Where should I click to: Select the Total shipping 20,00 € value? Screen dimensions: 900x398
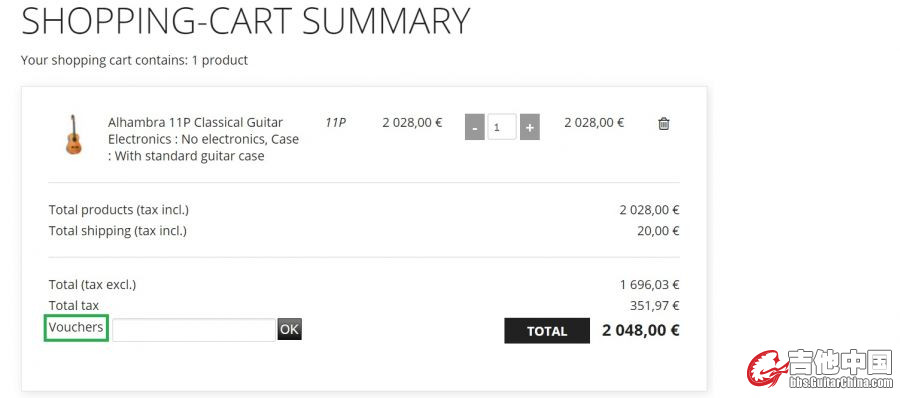point(658,231)
